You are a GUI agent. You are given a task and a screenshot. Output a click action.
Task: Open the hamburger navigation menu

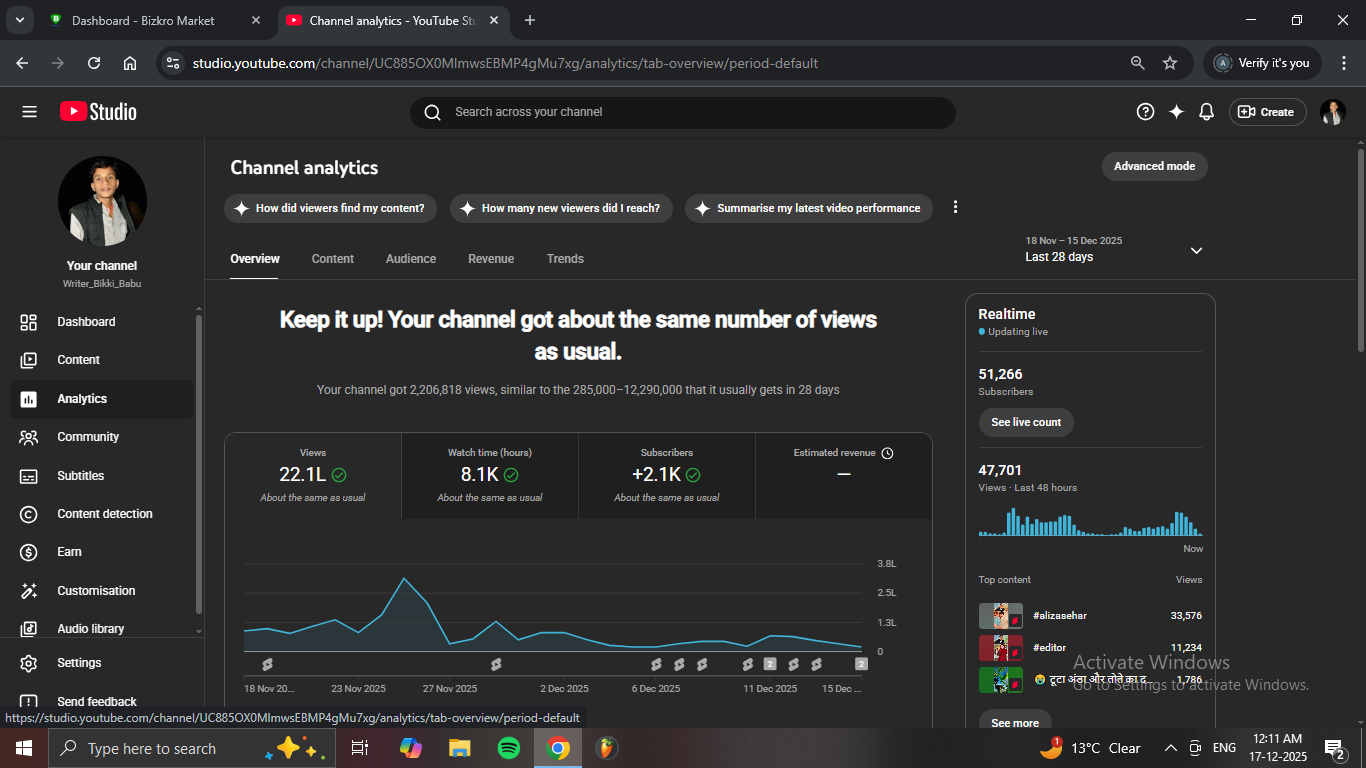pos(29,112)
